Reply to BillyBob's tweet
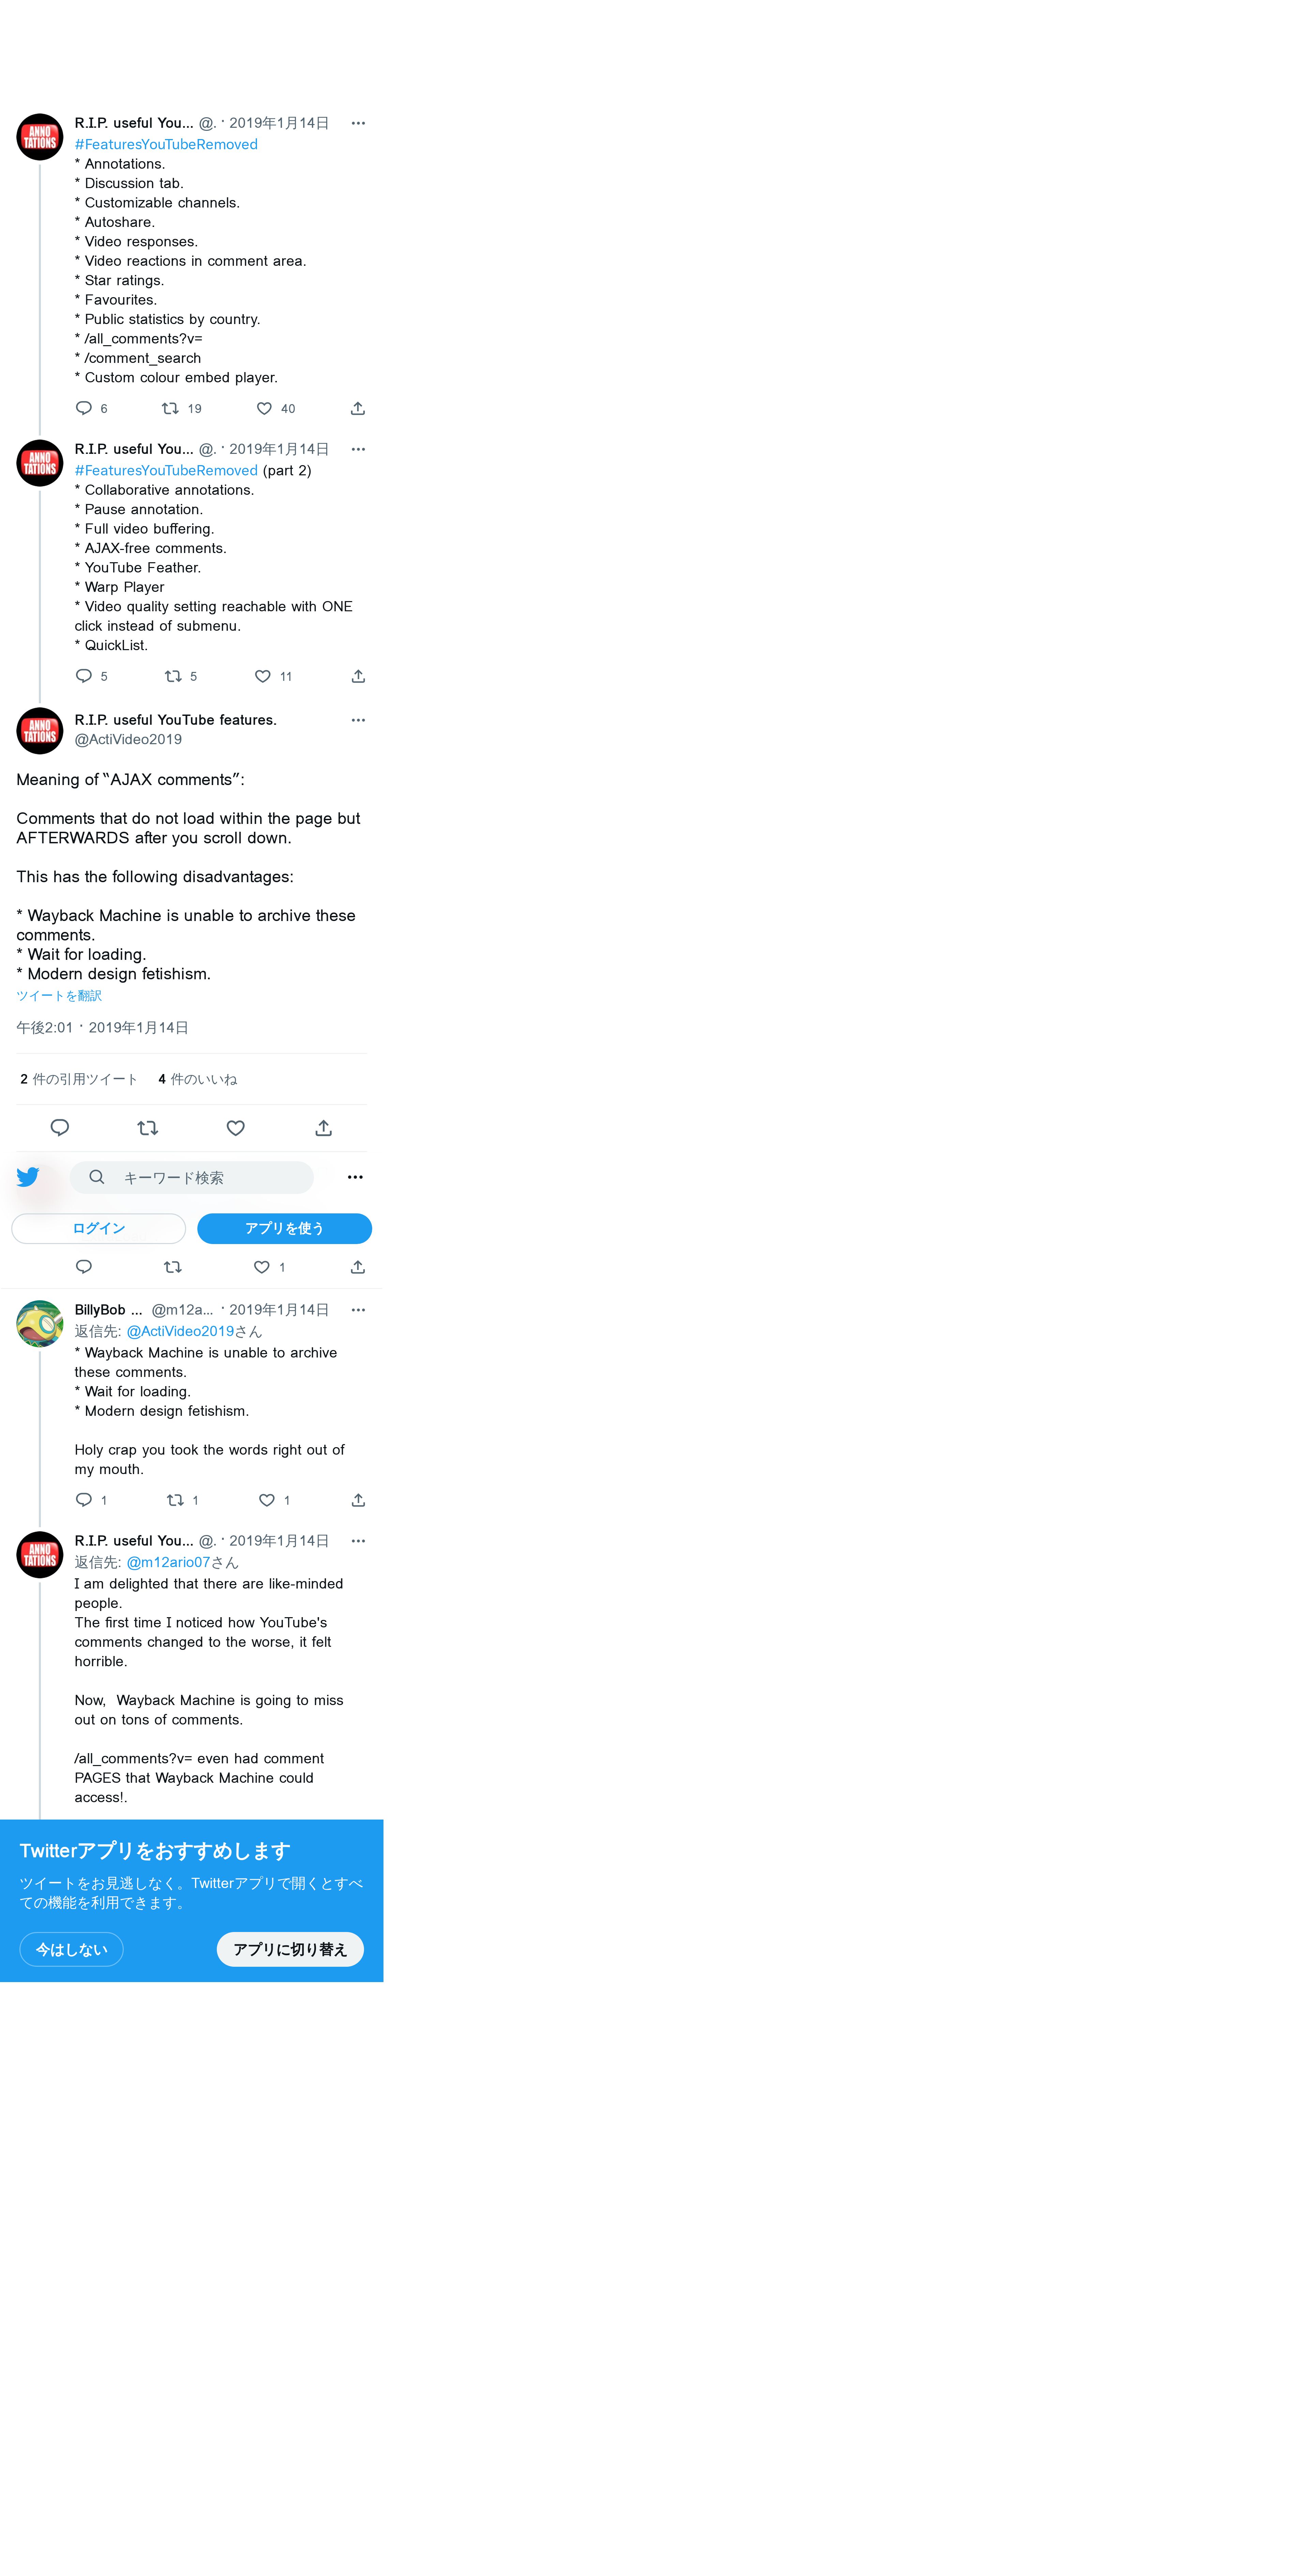The height and width of the screenshot is (2576, 1313). 84,1500
